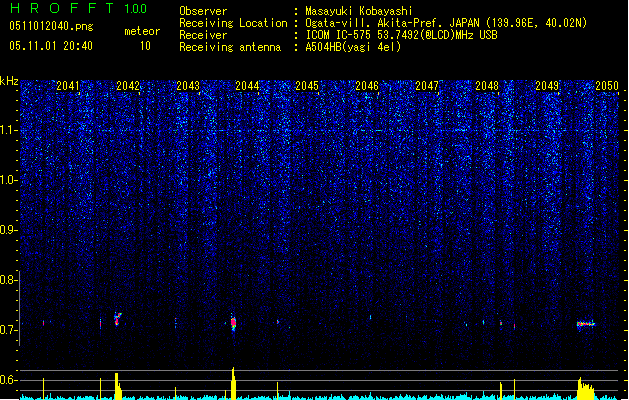
Task: Click the 'Receiving antenna' label
Action: [230, 47]
